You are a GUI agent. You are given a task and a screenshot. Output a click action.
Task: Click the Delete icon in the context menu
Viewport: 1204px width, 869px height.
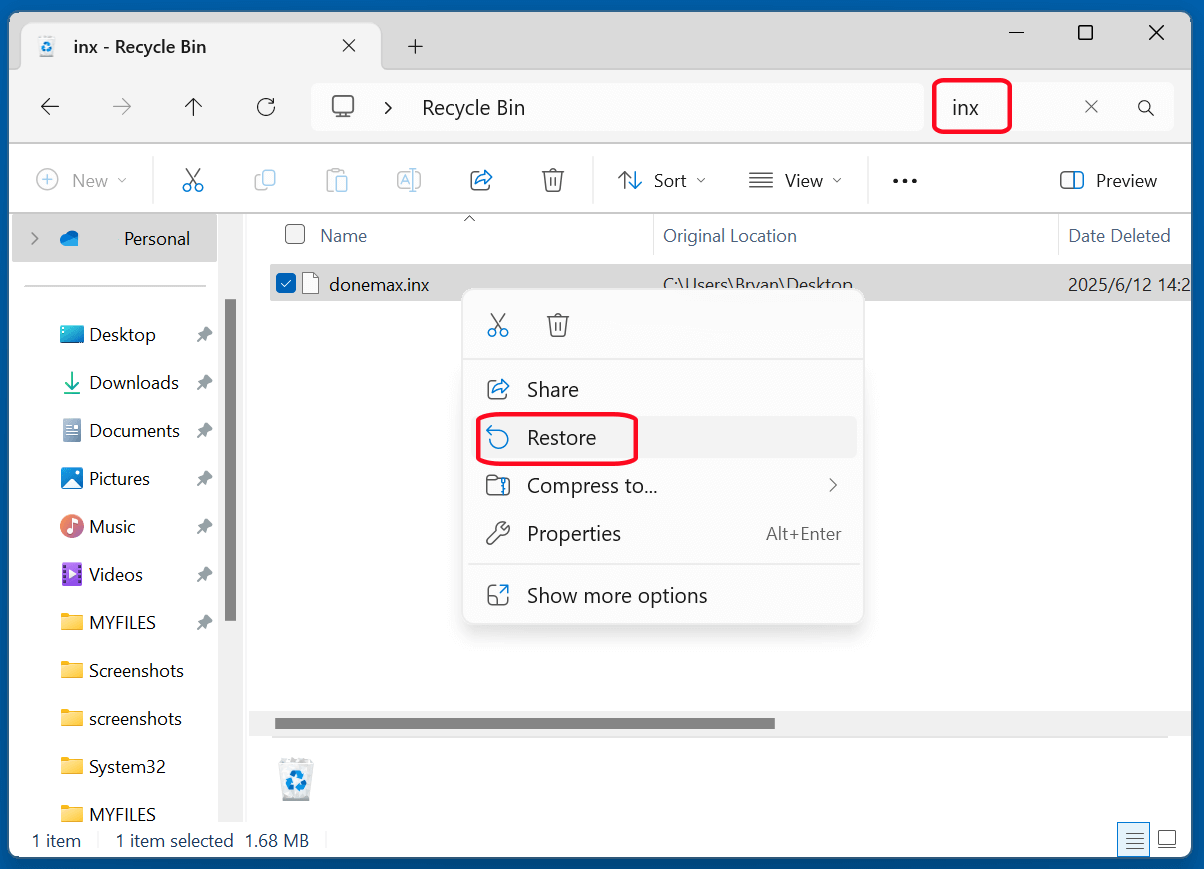click(x=557, y=324)
